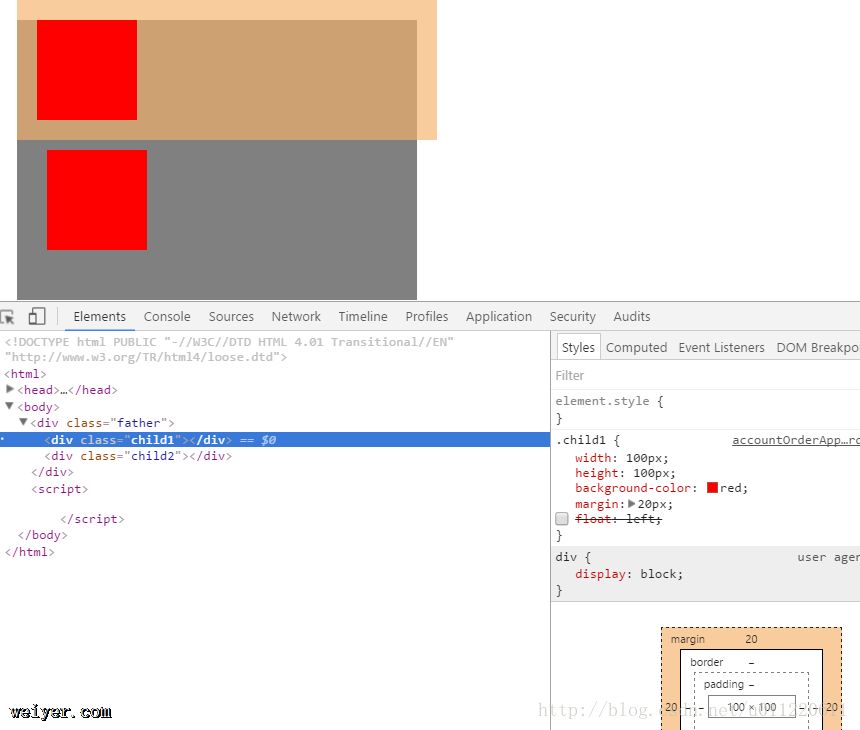860x730 pixels.
Task: Open the Network tab
Action: click(296, 316)
